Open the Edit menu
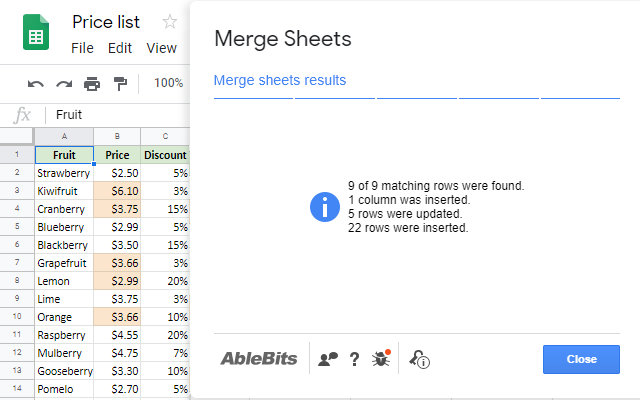640x400 pixels. point(120,47)
